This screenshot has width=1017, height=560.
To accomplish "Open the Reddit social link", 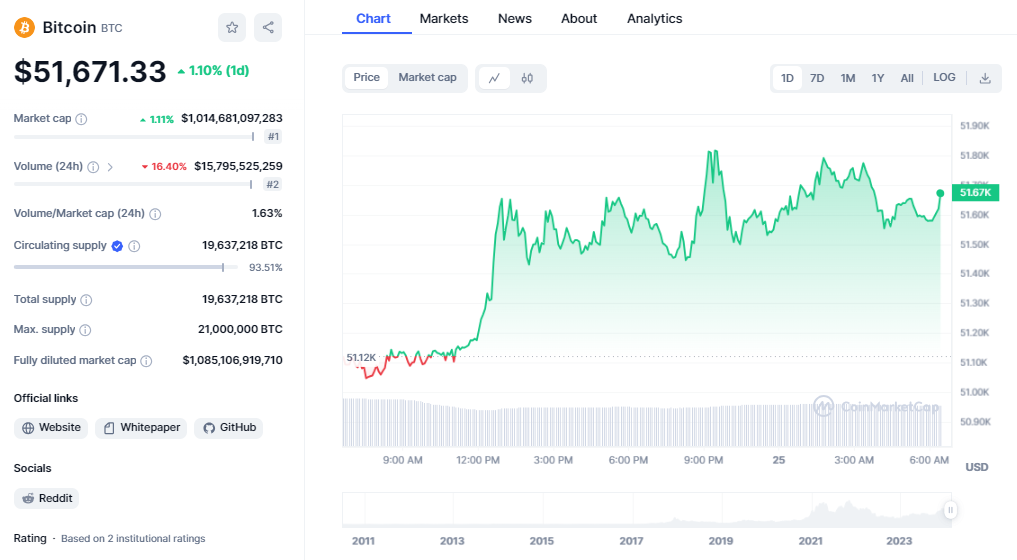I will 47,498.
